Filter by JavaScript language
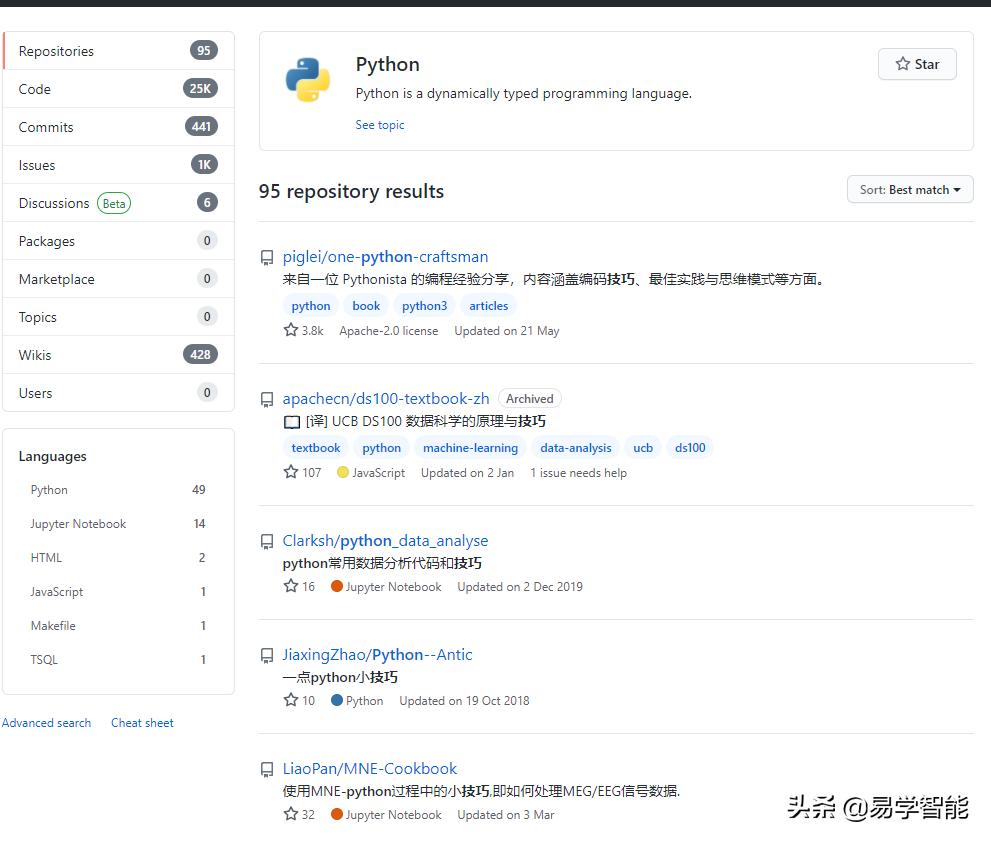 pyautogui.click(x=118, y=592)
